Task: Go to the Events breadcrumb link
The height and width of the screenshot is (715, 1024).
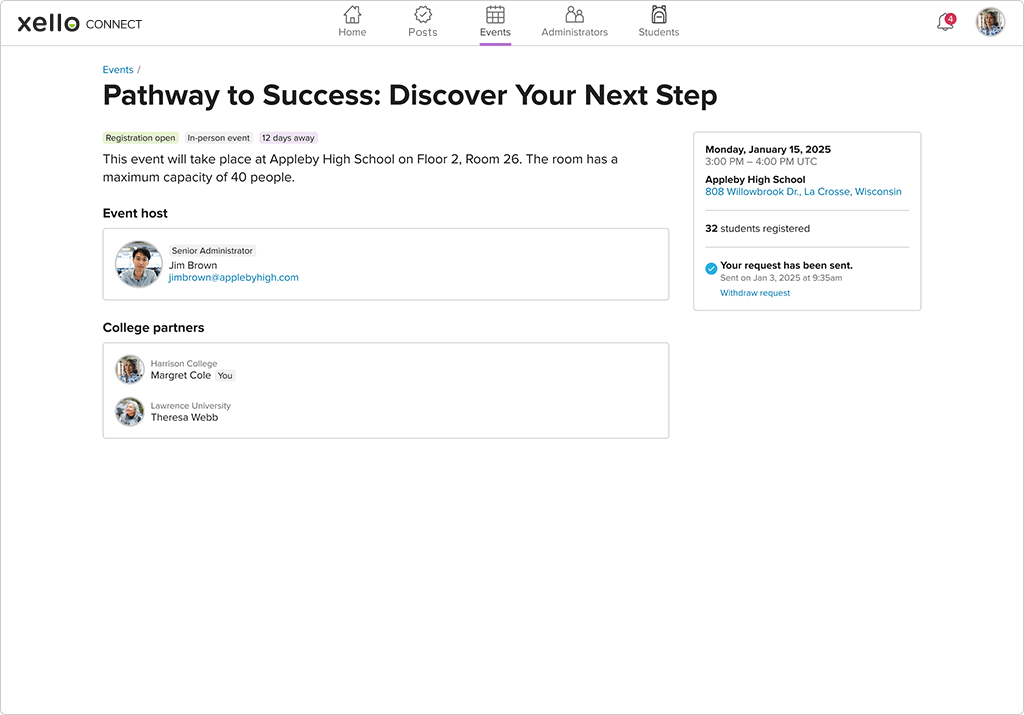Action: click(118, 70)
